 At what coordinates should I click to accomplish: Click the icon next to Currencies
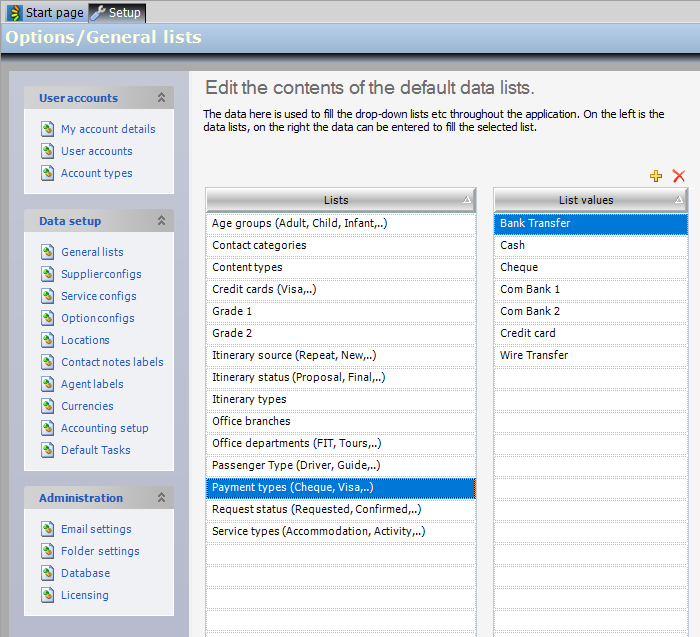click(48, 406)
